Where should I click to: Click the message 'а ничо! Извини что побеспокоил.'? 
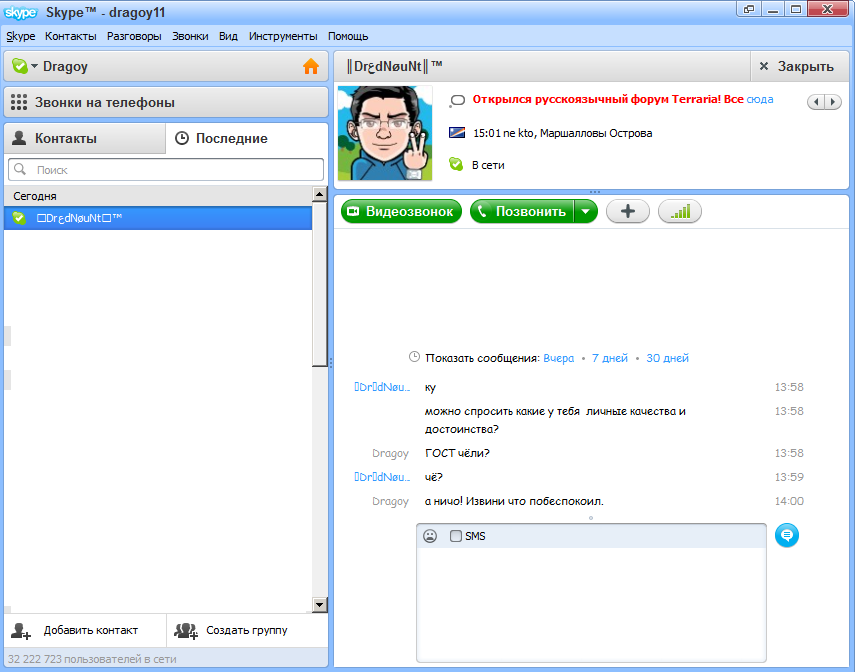pyautogui.click(x=514, y=501)
